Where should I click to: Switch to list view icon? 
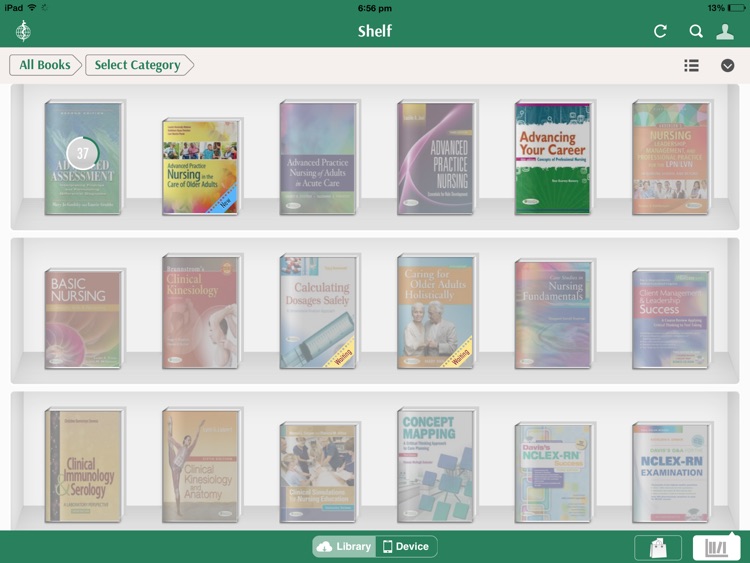691,65
